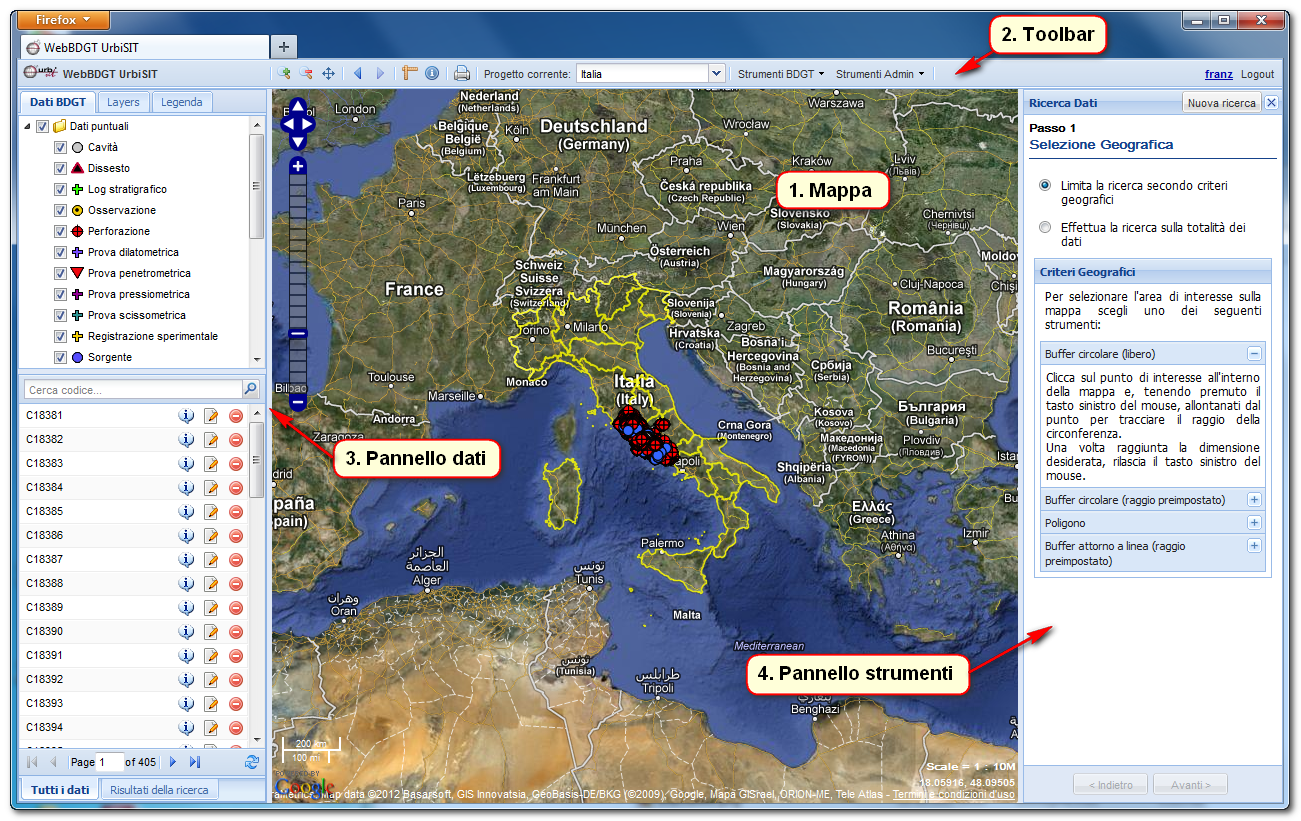Go to next page of records
This screenshot has height=821, width=1301.
click(173, 762)
